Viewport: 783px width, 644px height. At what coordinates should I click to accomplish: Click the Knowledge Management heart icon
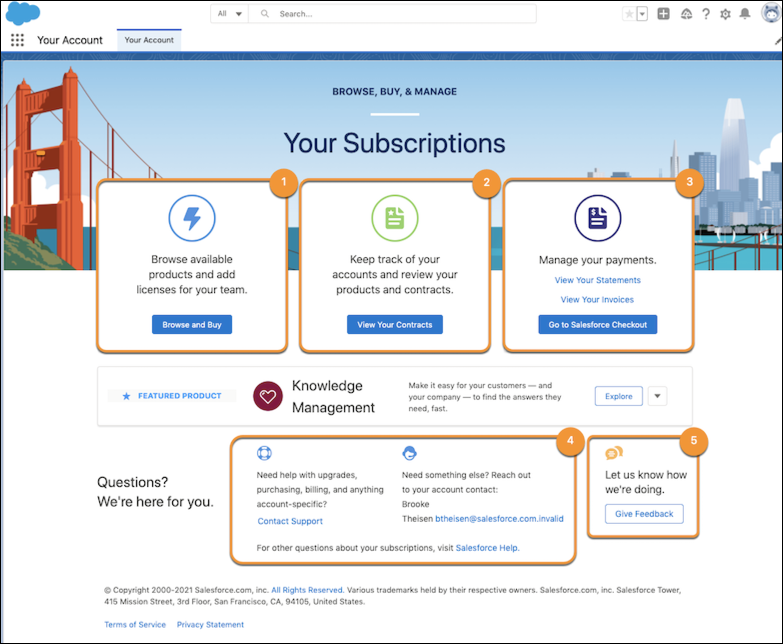point(268,396)
